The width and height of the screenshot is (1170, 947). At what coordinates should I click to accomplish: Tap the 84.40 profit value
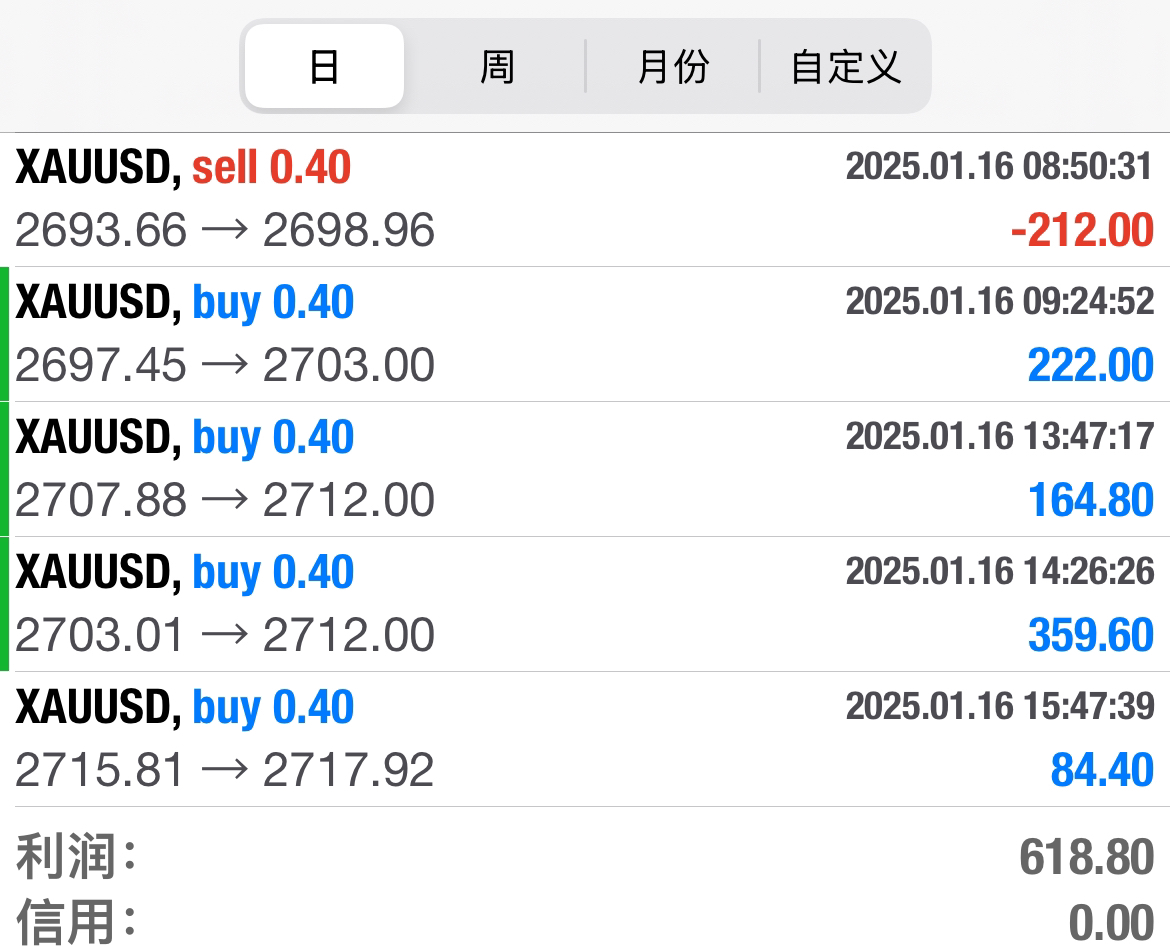[x=1102, y=770]
